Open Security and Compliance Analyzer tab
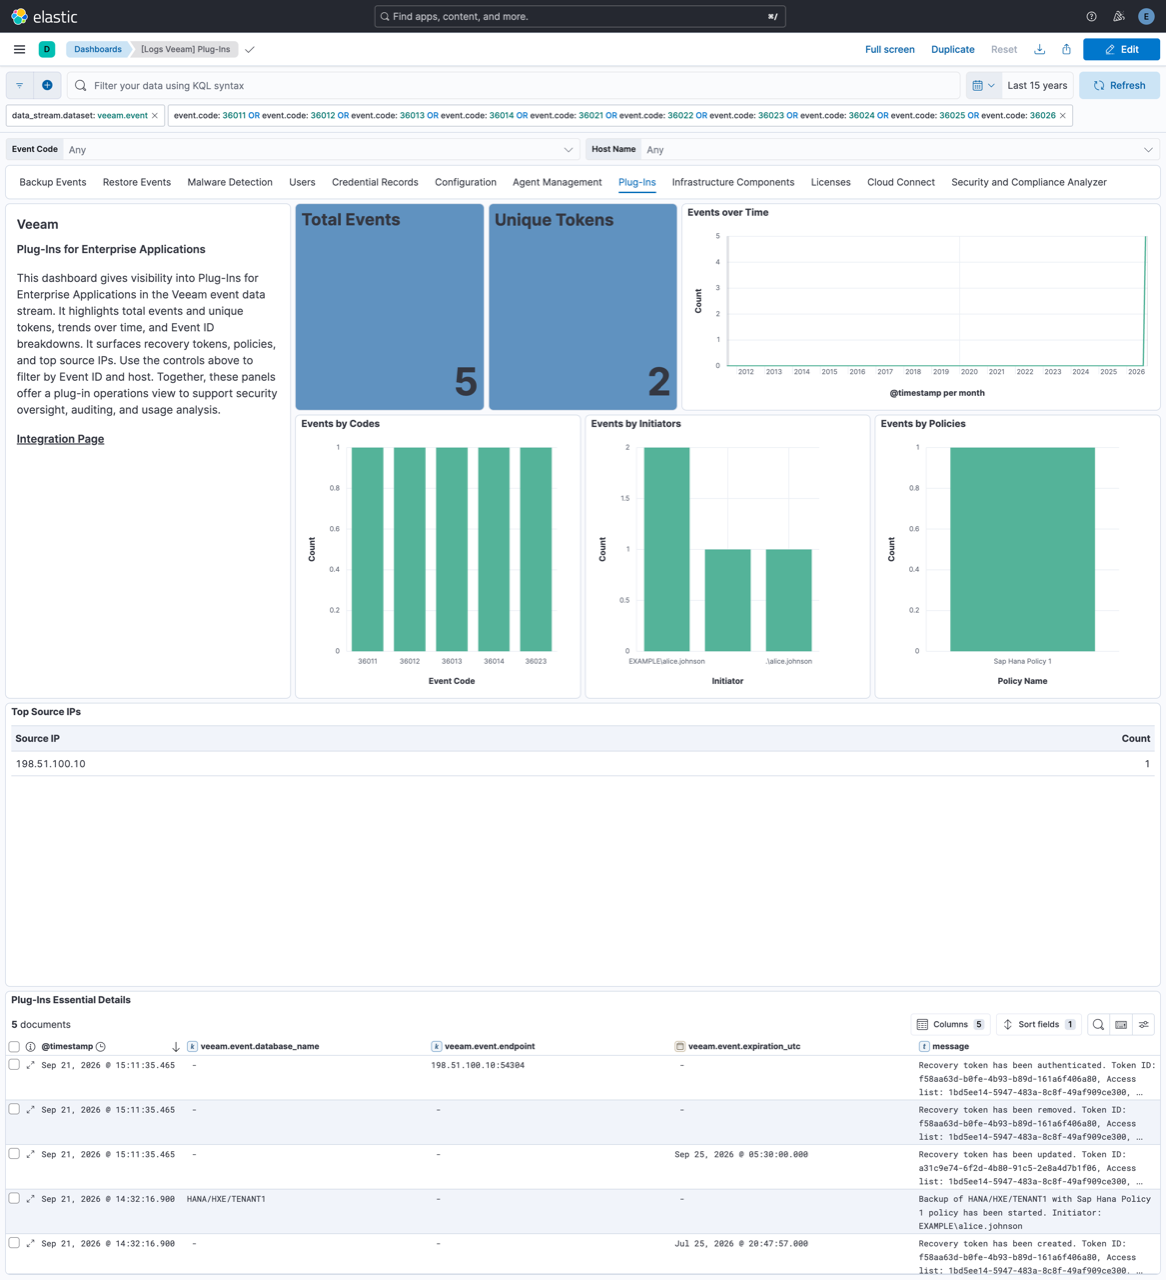The width and height of the screenshot is (1166, 1280). [x=1029, y=183]
